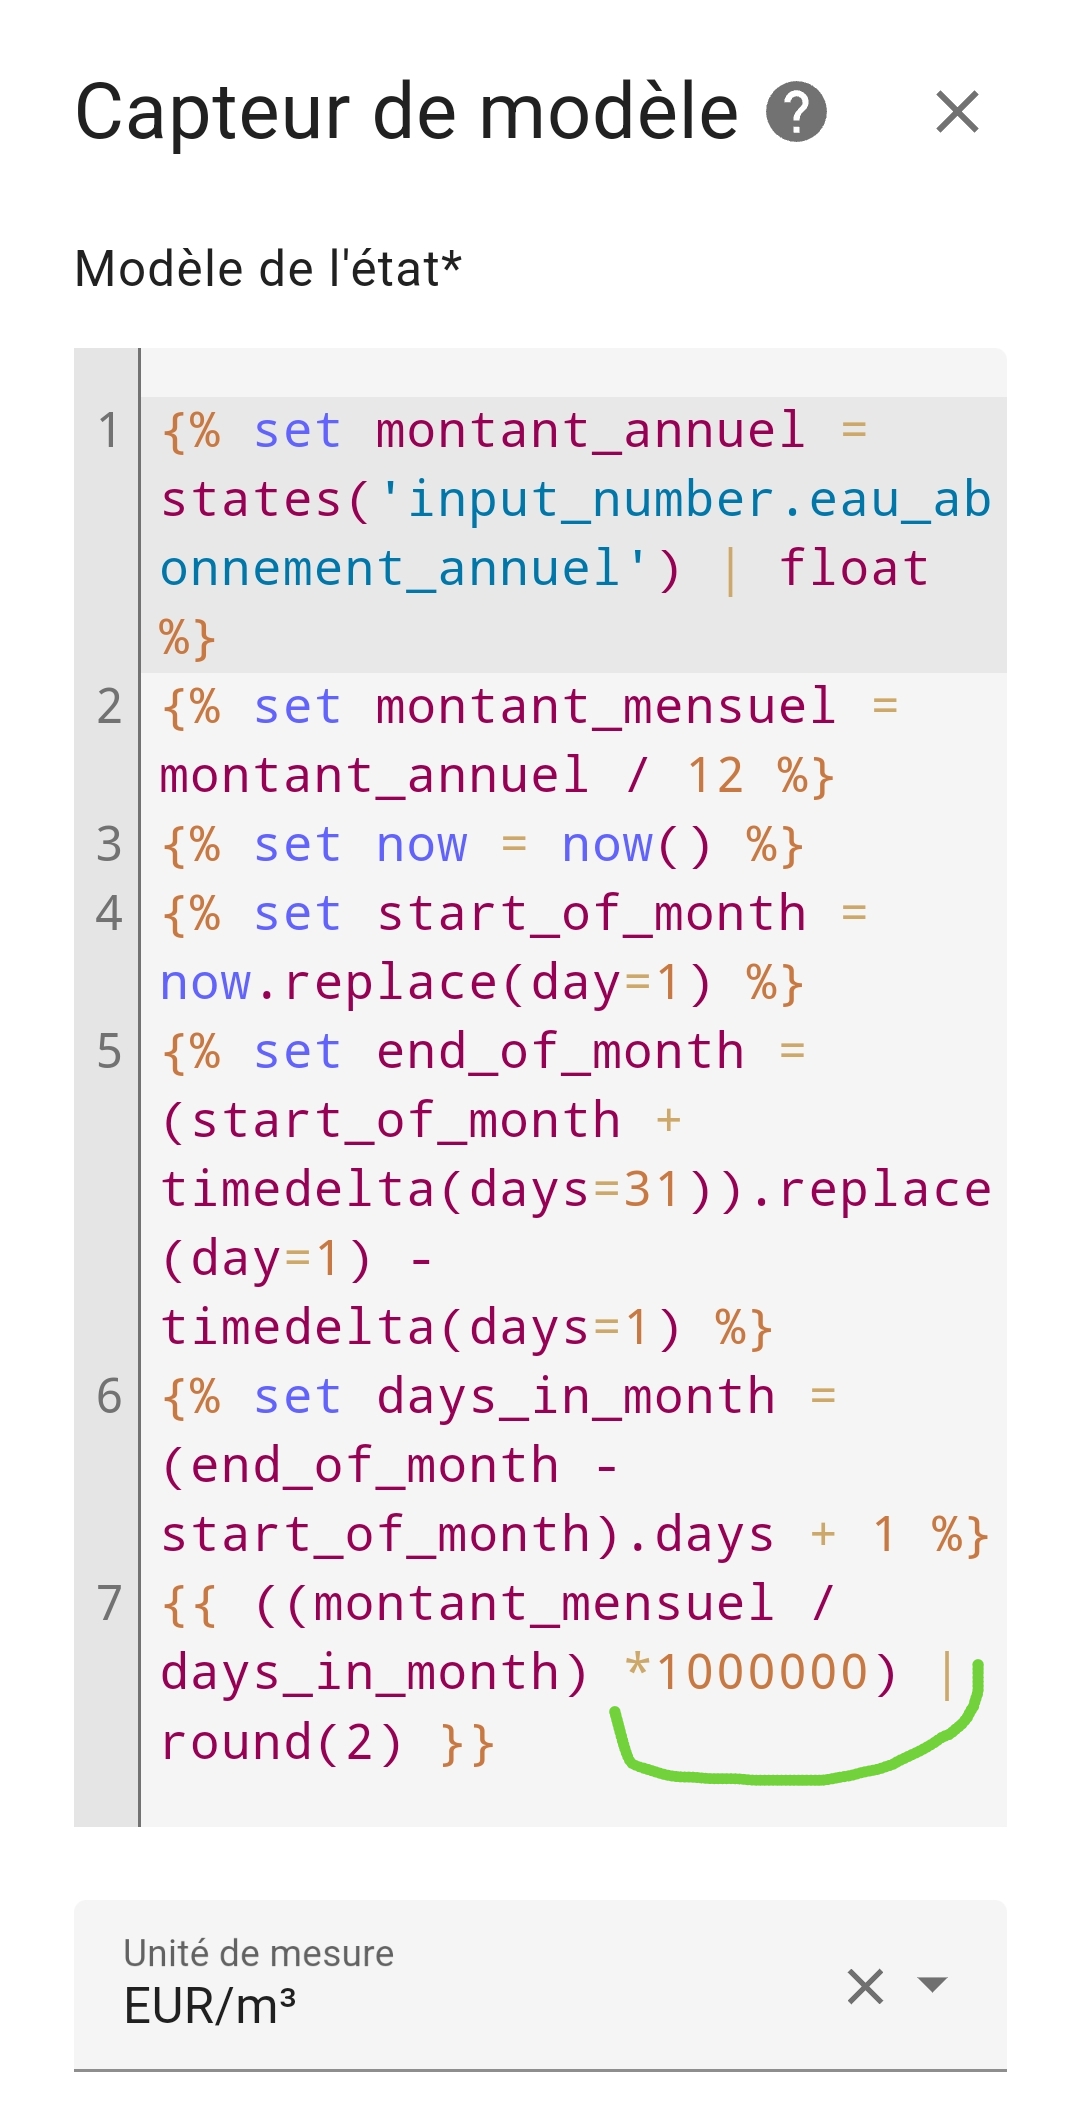Close the Capteur de modèle dialog
The width and height of the screenshot is (1080, 2125).
[957, 111]
